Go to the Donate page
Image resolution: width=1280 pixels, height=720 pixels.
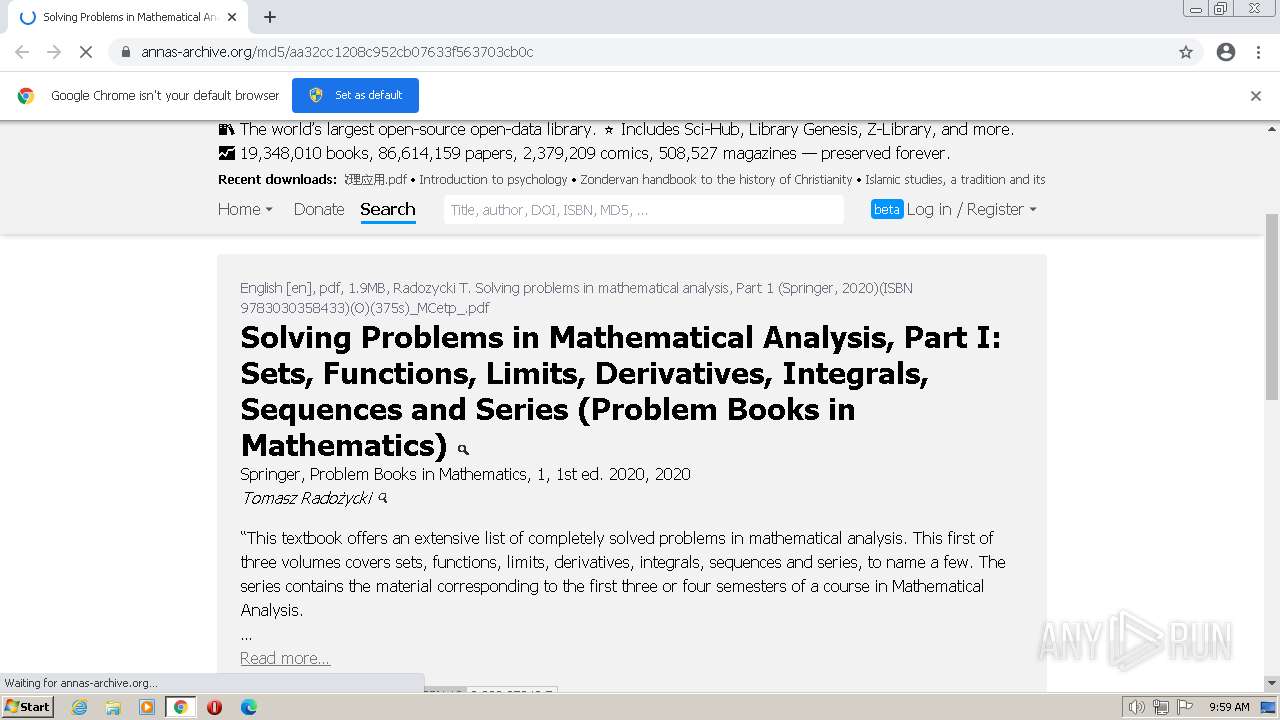pyautogui.click(x=319, y=209)
